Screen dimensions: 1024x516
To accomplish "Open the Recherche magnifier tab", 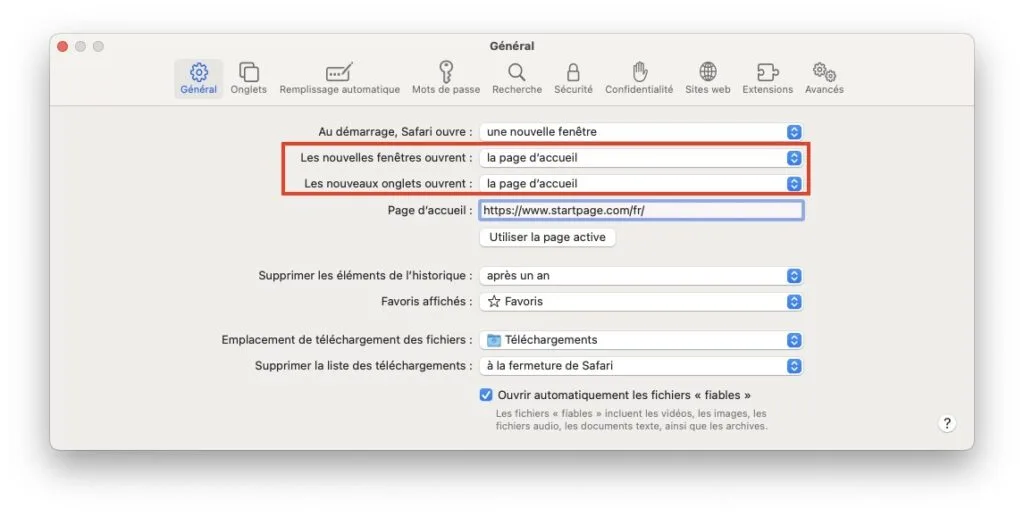I will click(517, 78).
